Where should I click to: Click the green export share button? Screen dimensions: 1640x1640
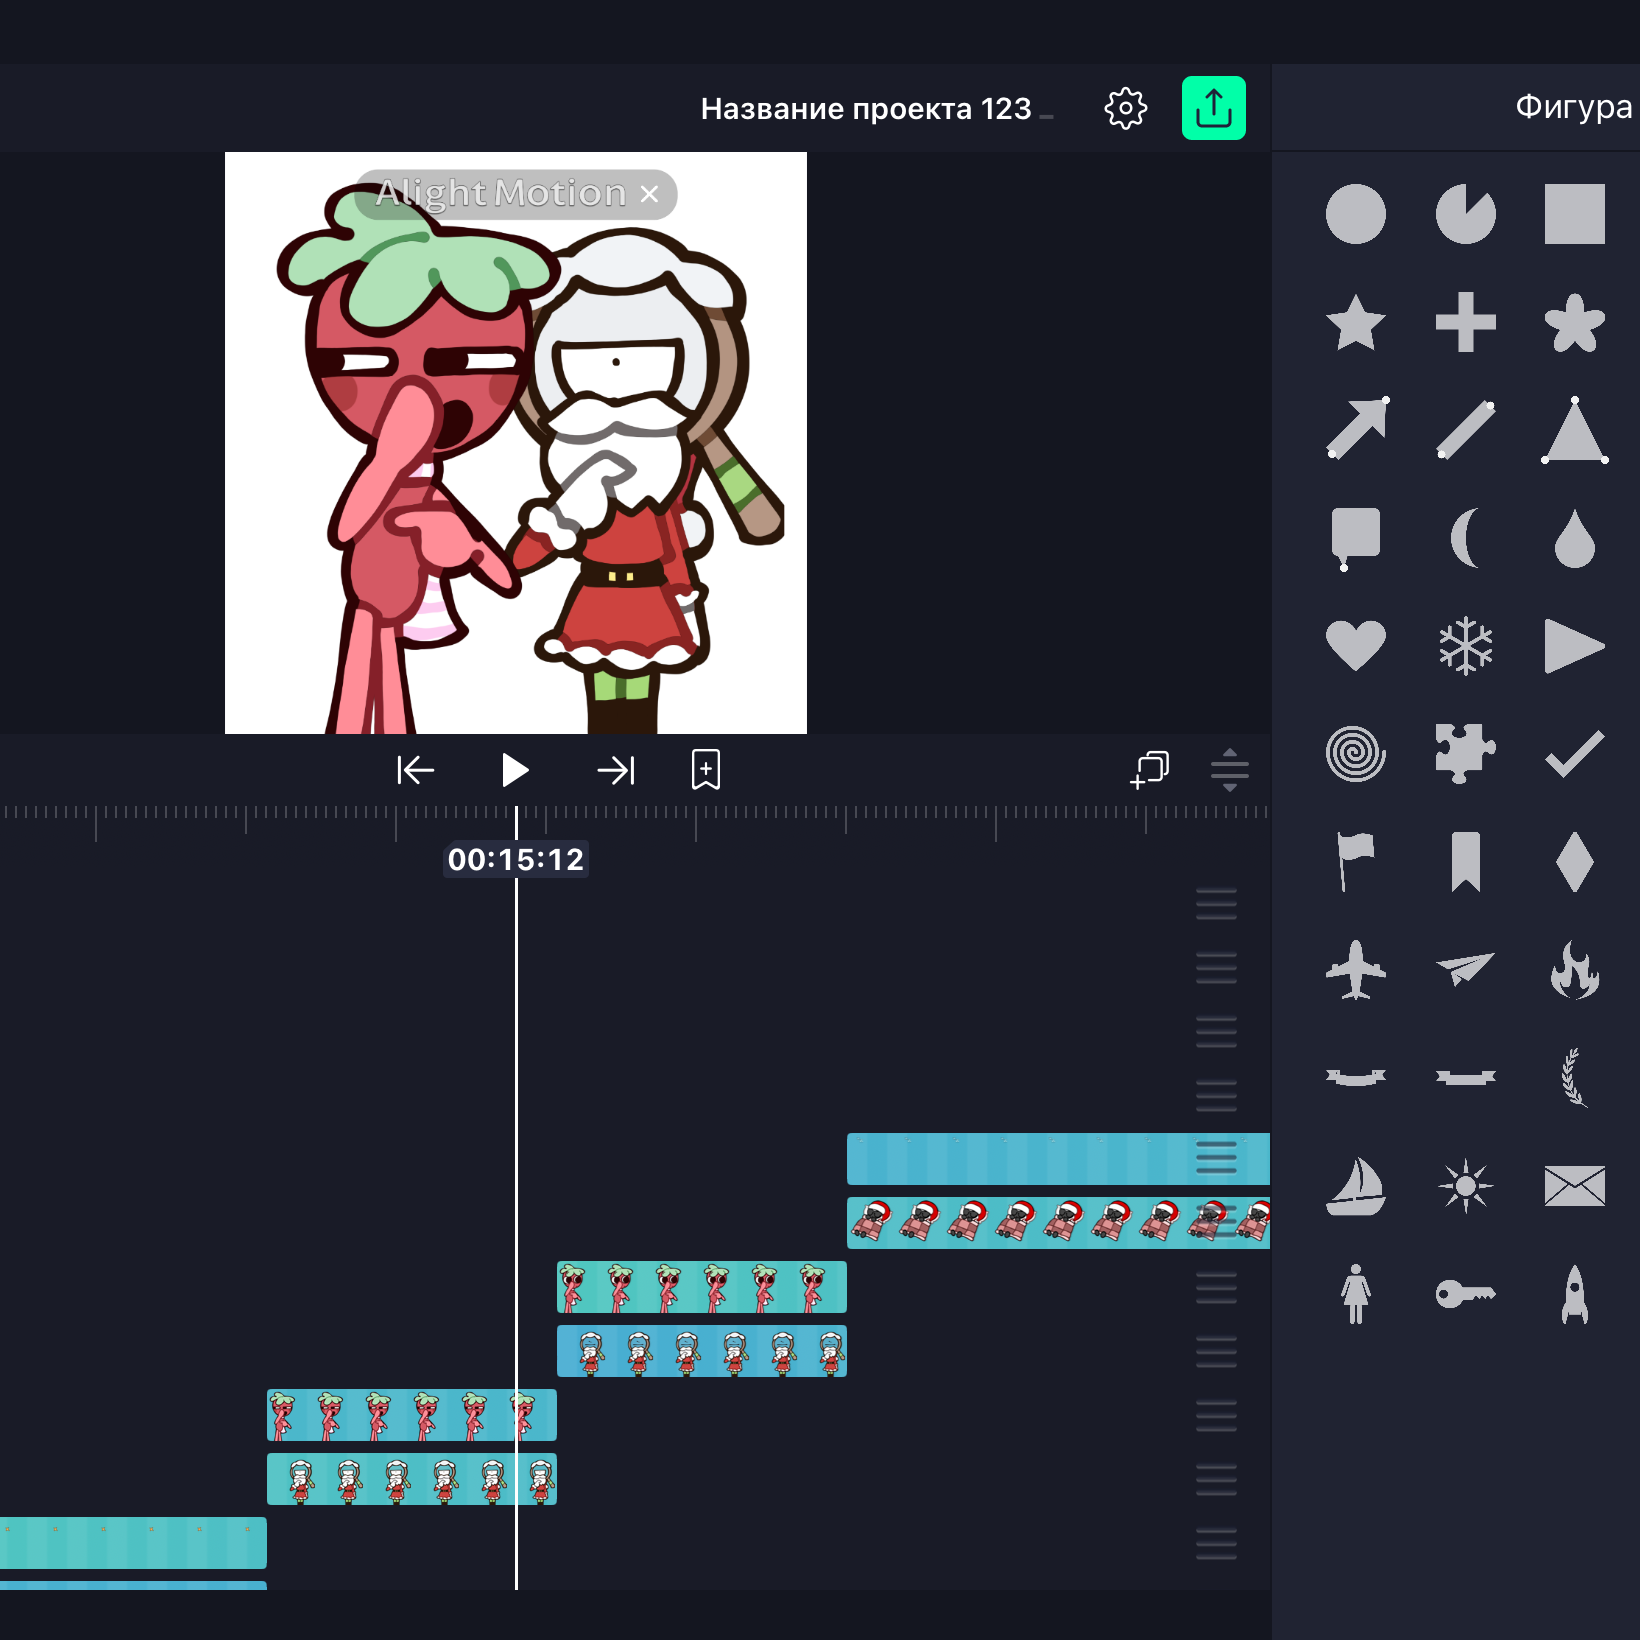[x=1213, y=108]
